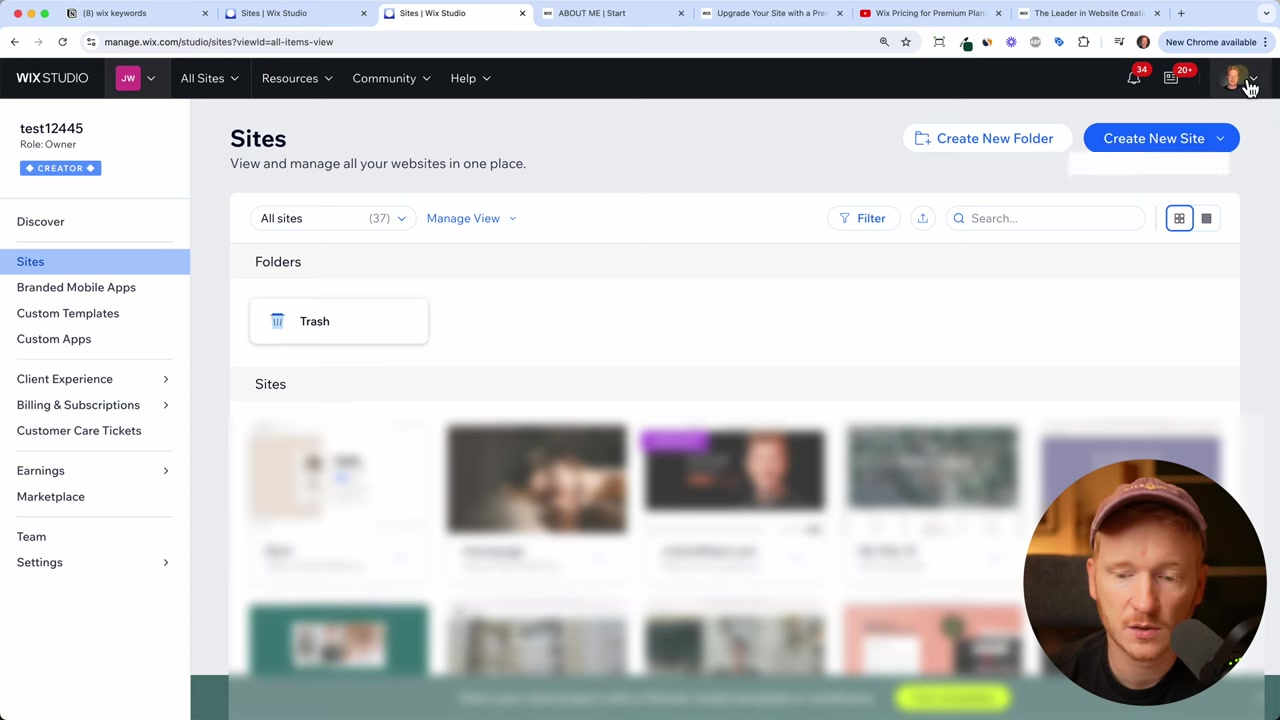Open Chrome media controls icon
Screen dimensions: 1280x720
click(x=1119, y=42)
